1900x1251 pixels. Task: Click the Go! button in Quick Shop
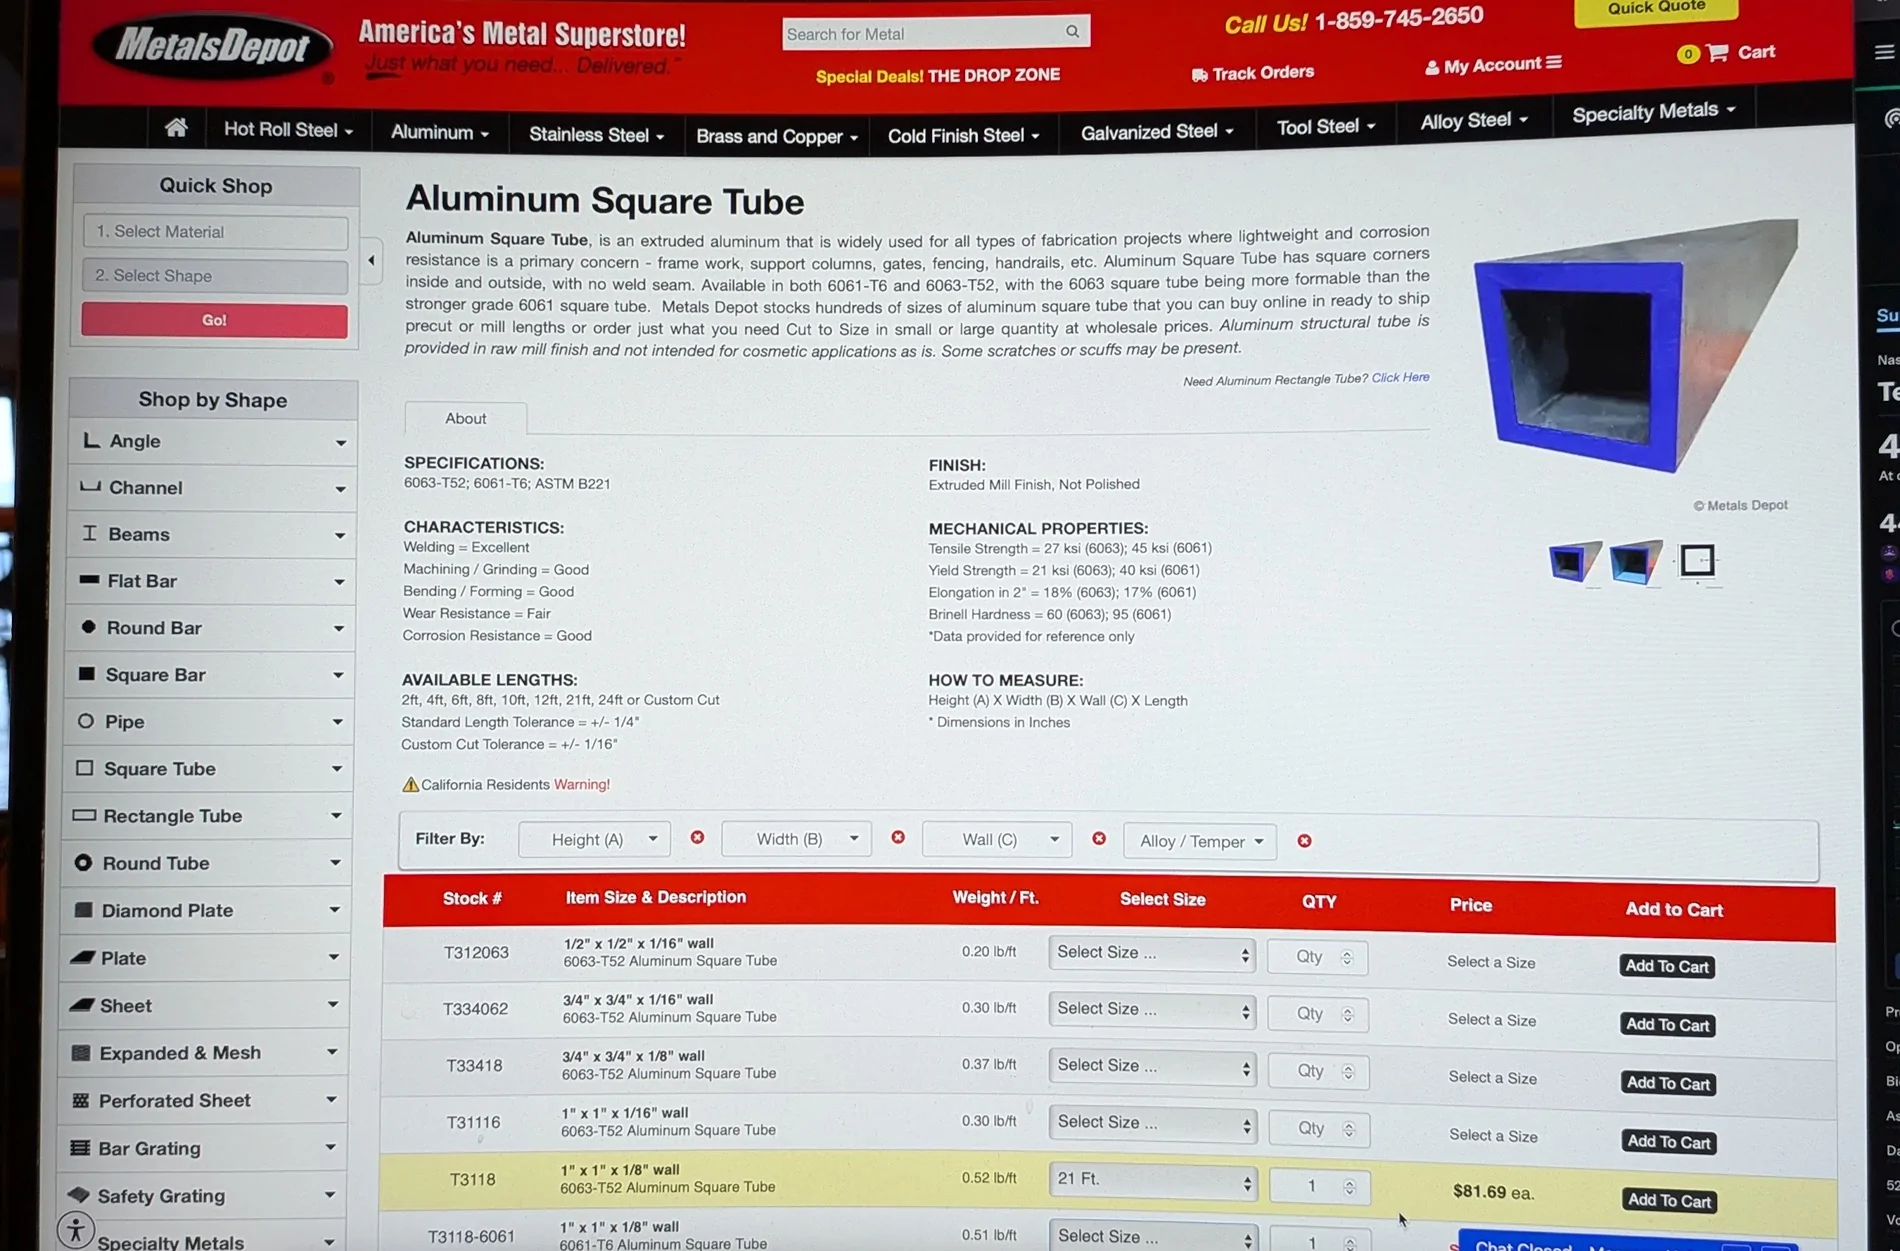point(214,321)
